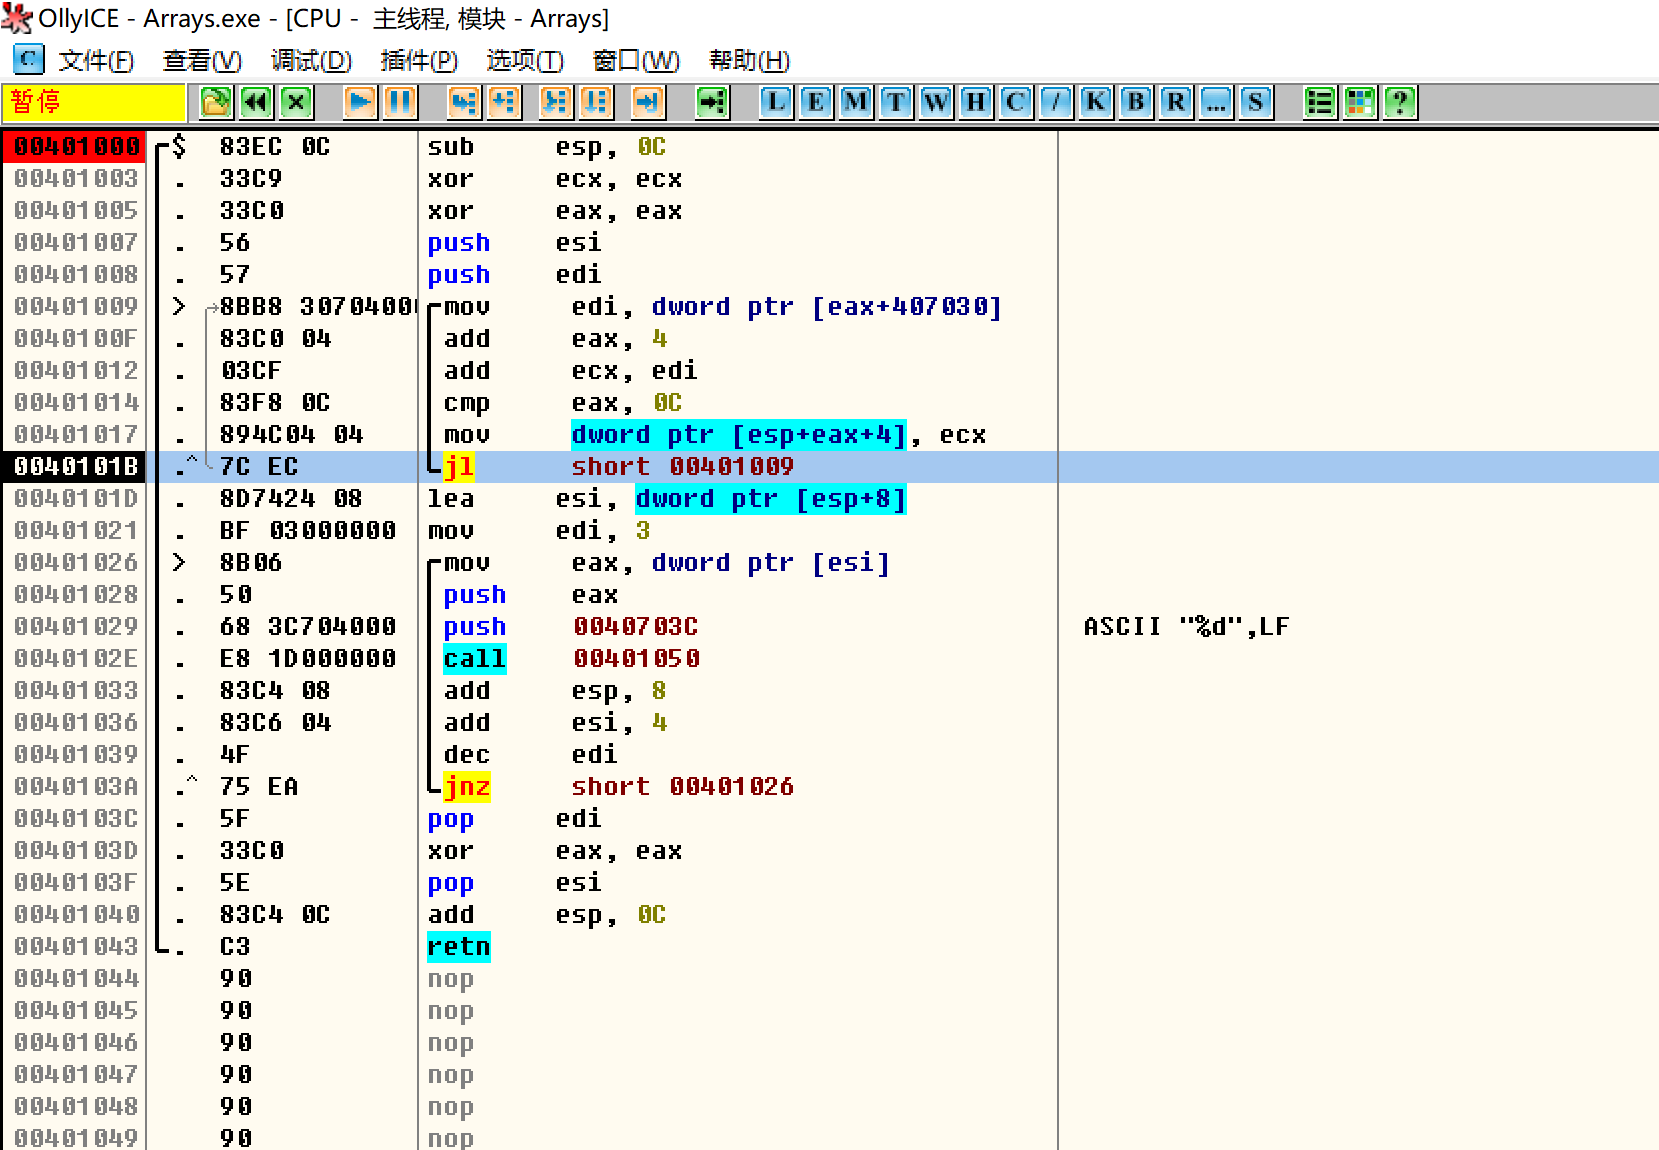Screen dimensions: 1659x1150
Task: Click the Step into toolbar icon
Action: [464, 102]
